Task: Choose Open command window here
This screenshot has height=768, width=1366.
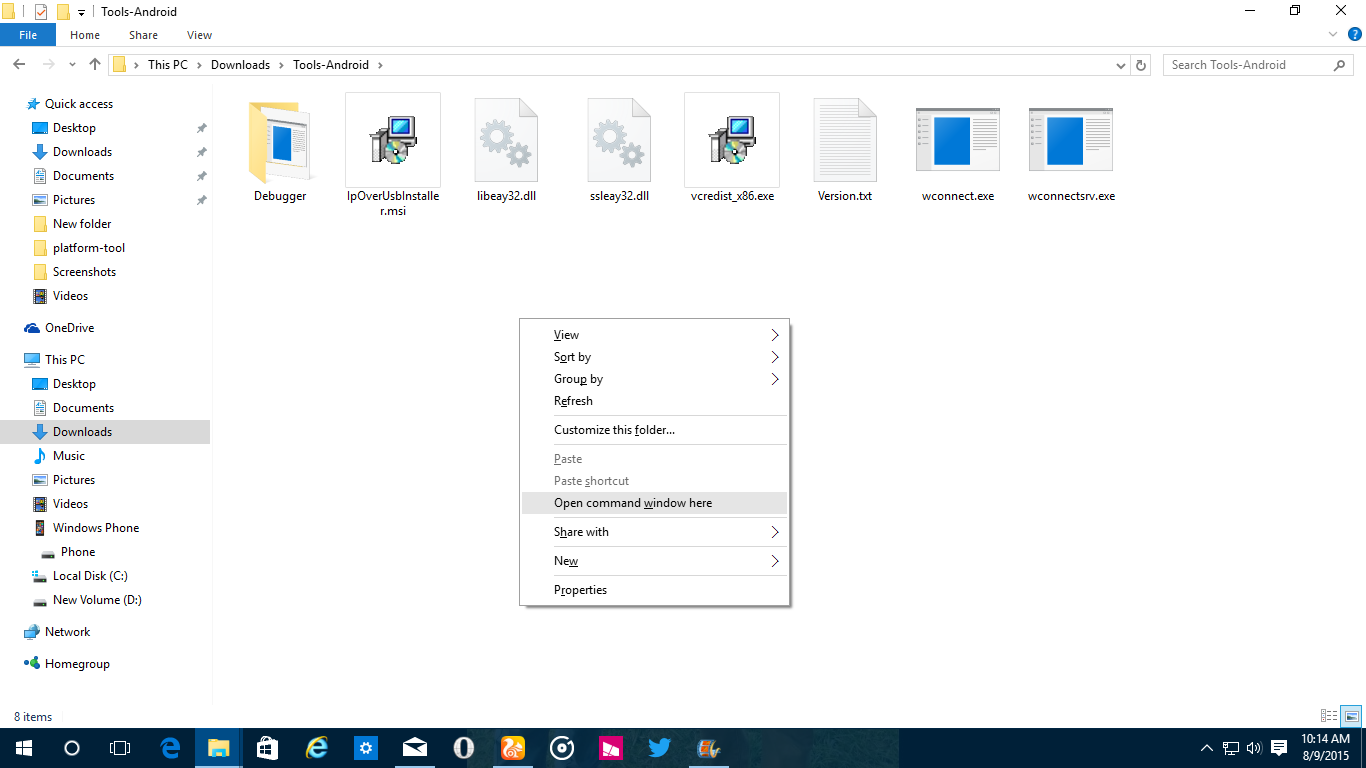Action: pyautogui.click(x=633, y=503)
